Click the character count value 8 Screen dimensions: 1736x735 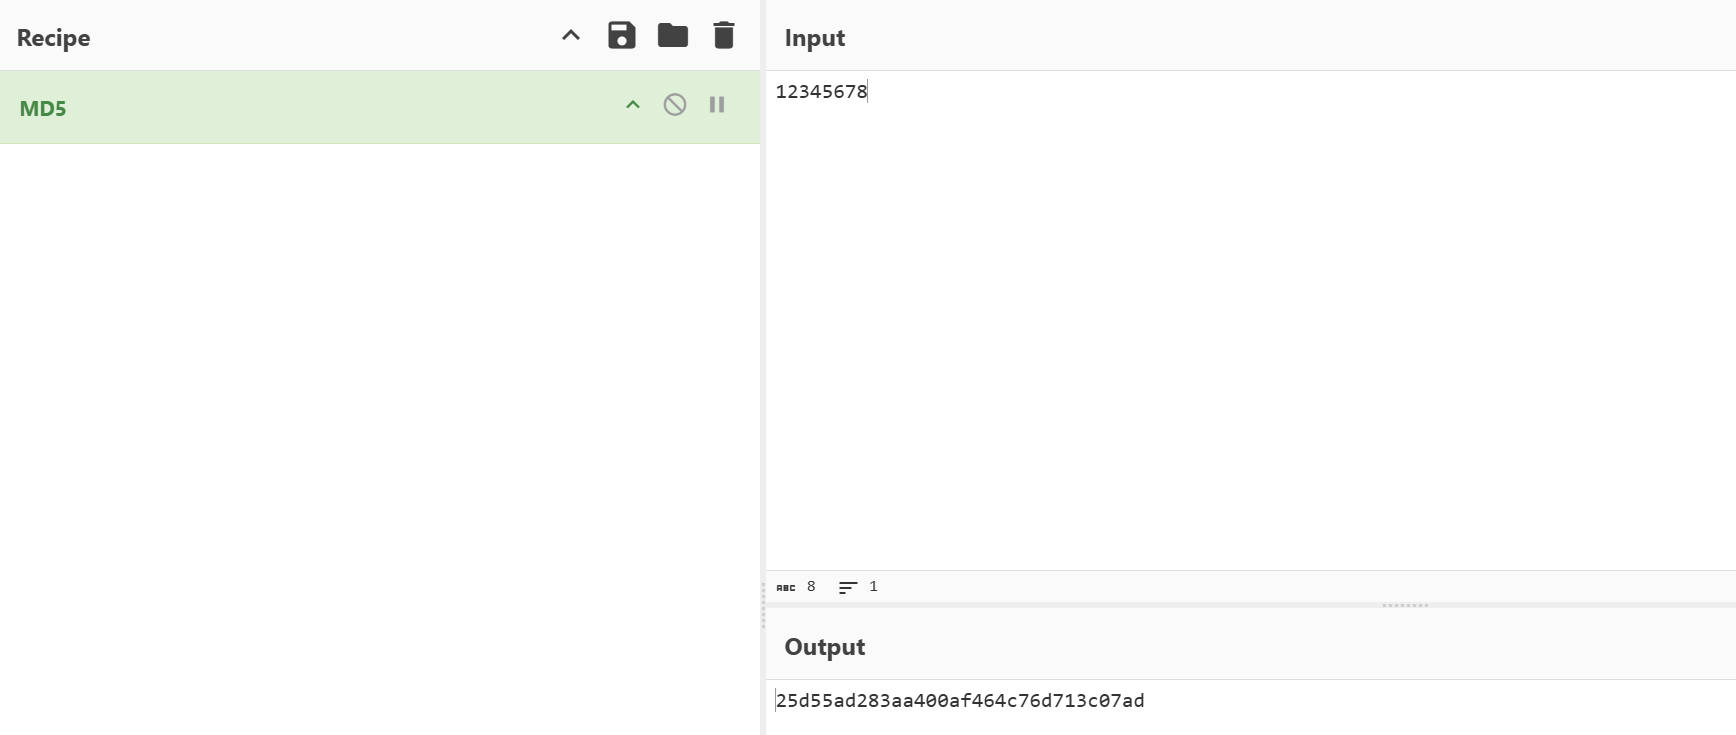coord(811,587)
